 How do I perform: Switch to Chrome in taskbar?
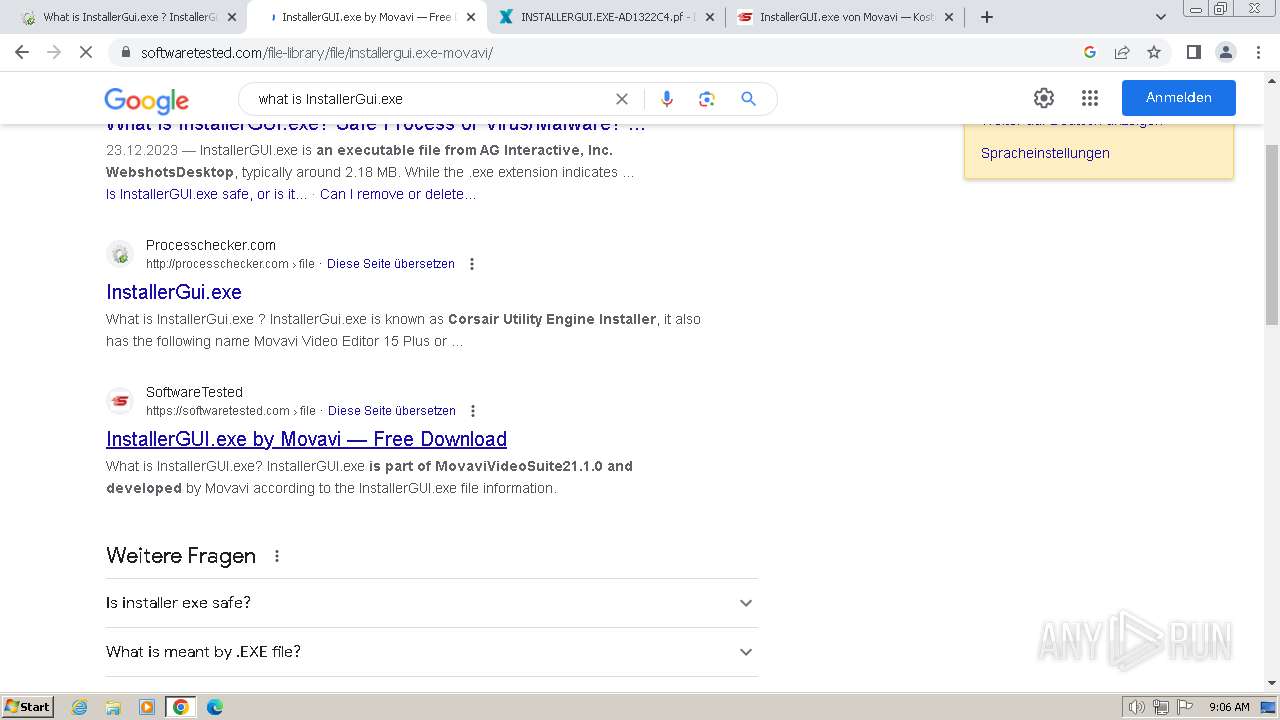coord(181,707)
